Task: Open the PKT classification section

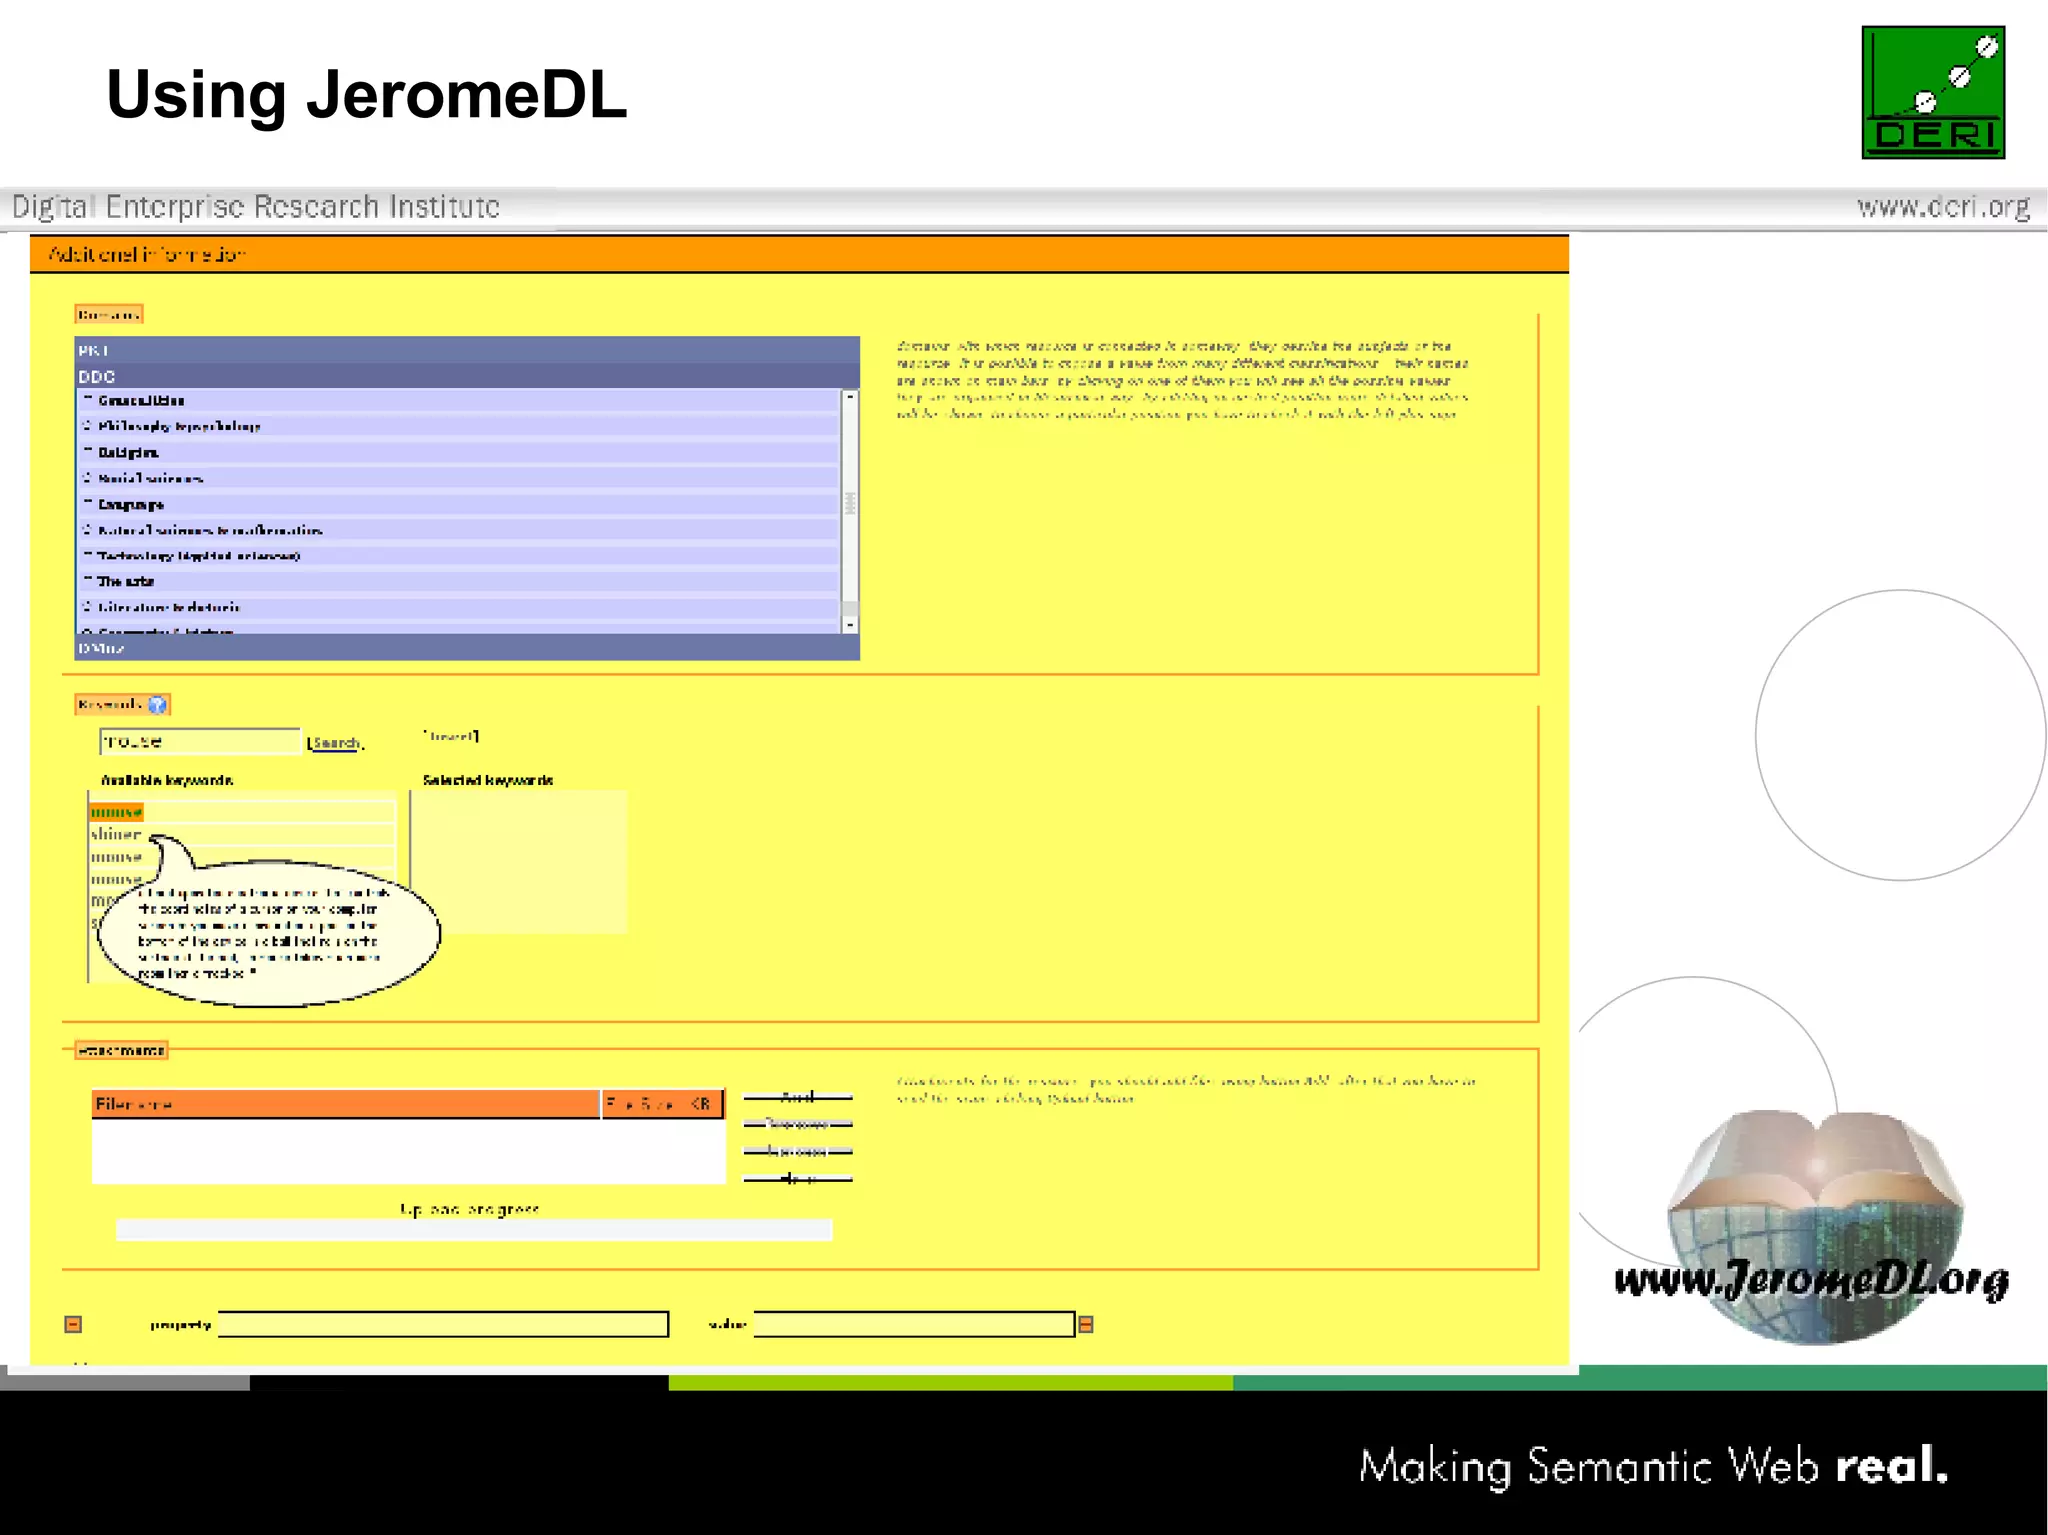Action: pos(467,350)
